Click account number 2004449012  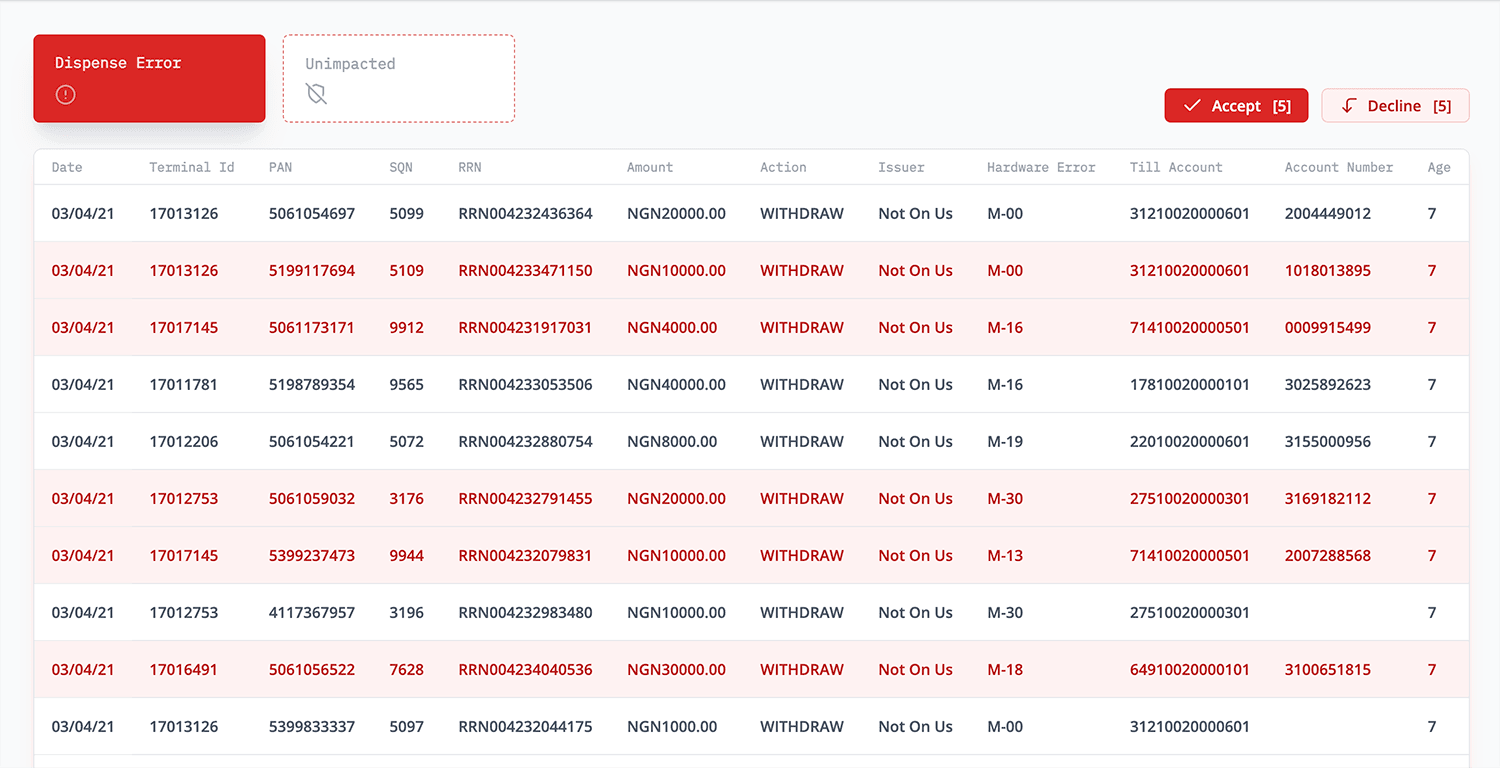pos(1328,213)
